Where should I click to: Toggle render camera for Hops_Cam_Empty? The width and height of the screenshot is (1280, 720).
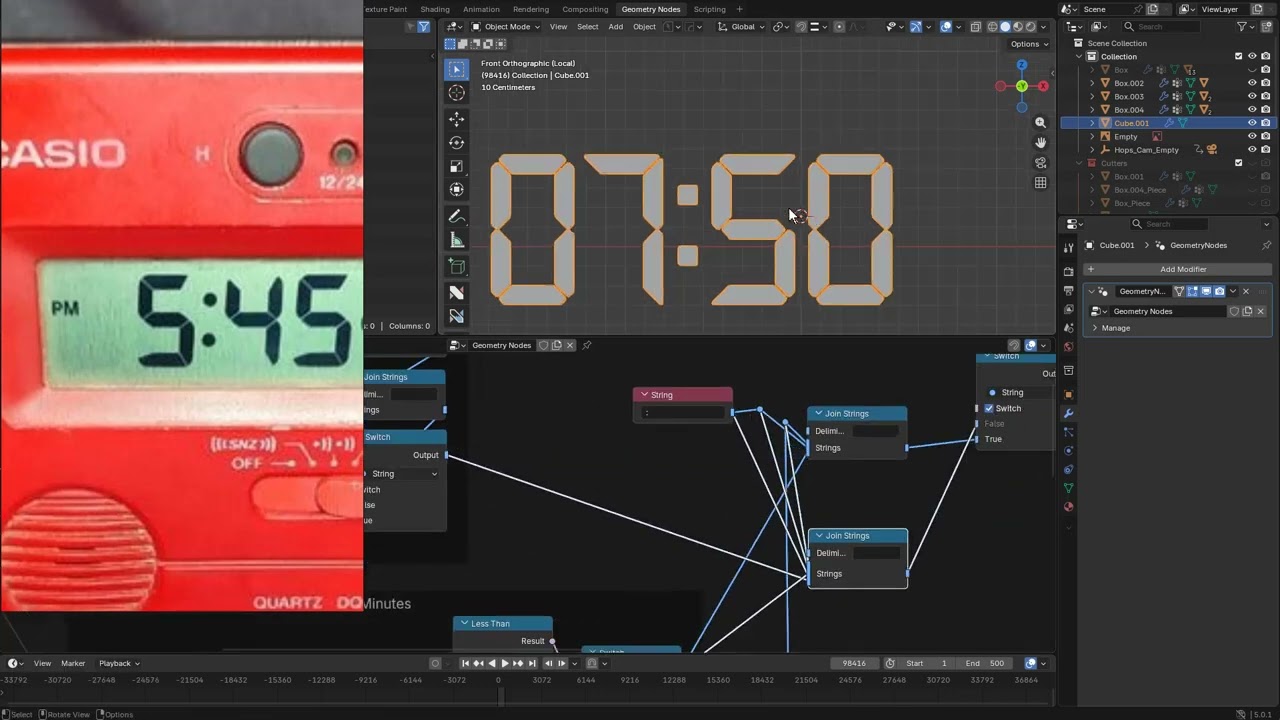click(1266, 150)
